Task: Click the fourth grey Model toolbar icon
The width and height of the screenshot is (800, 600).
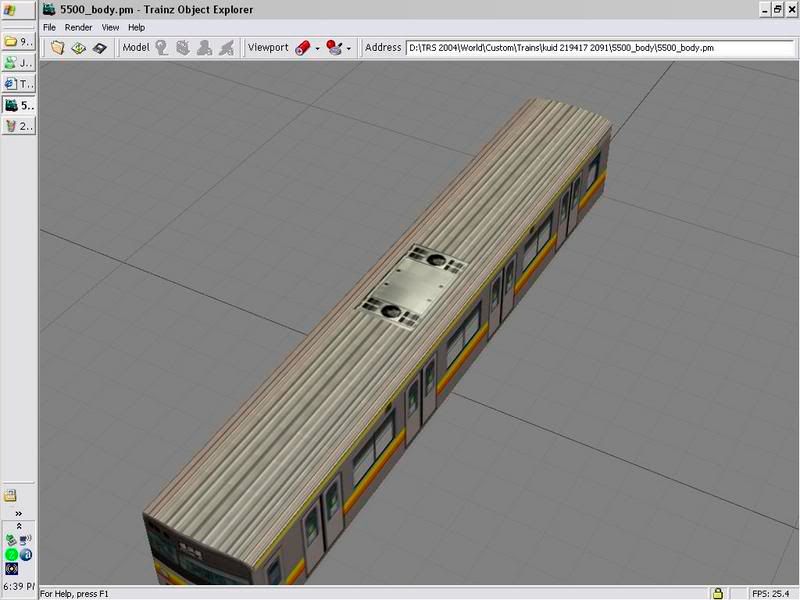Action: [226, 47]
